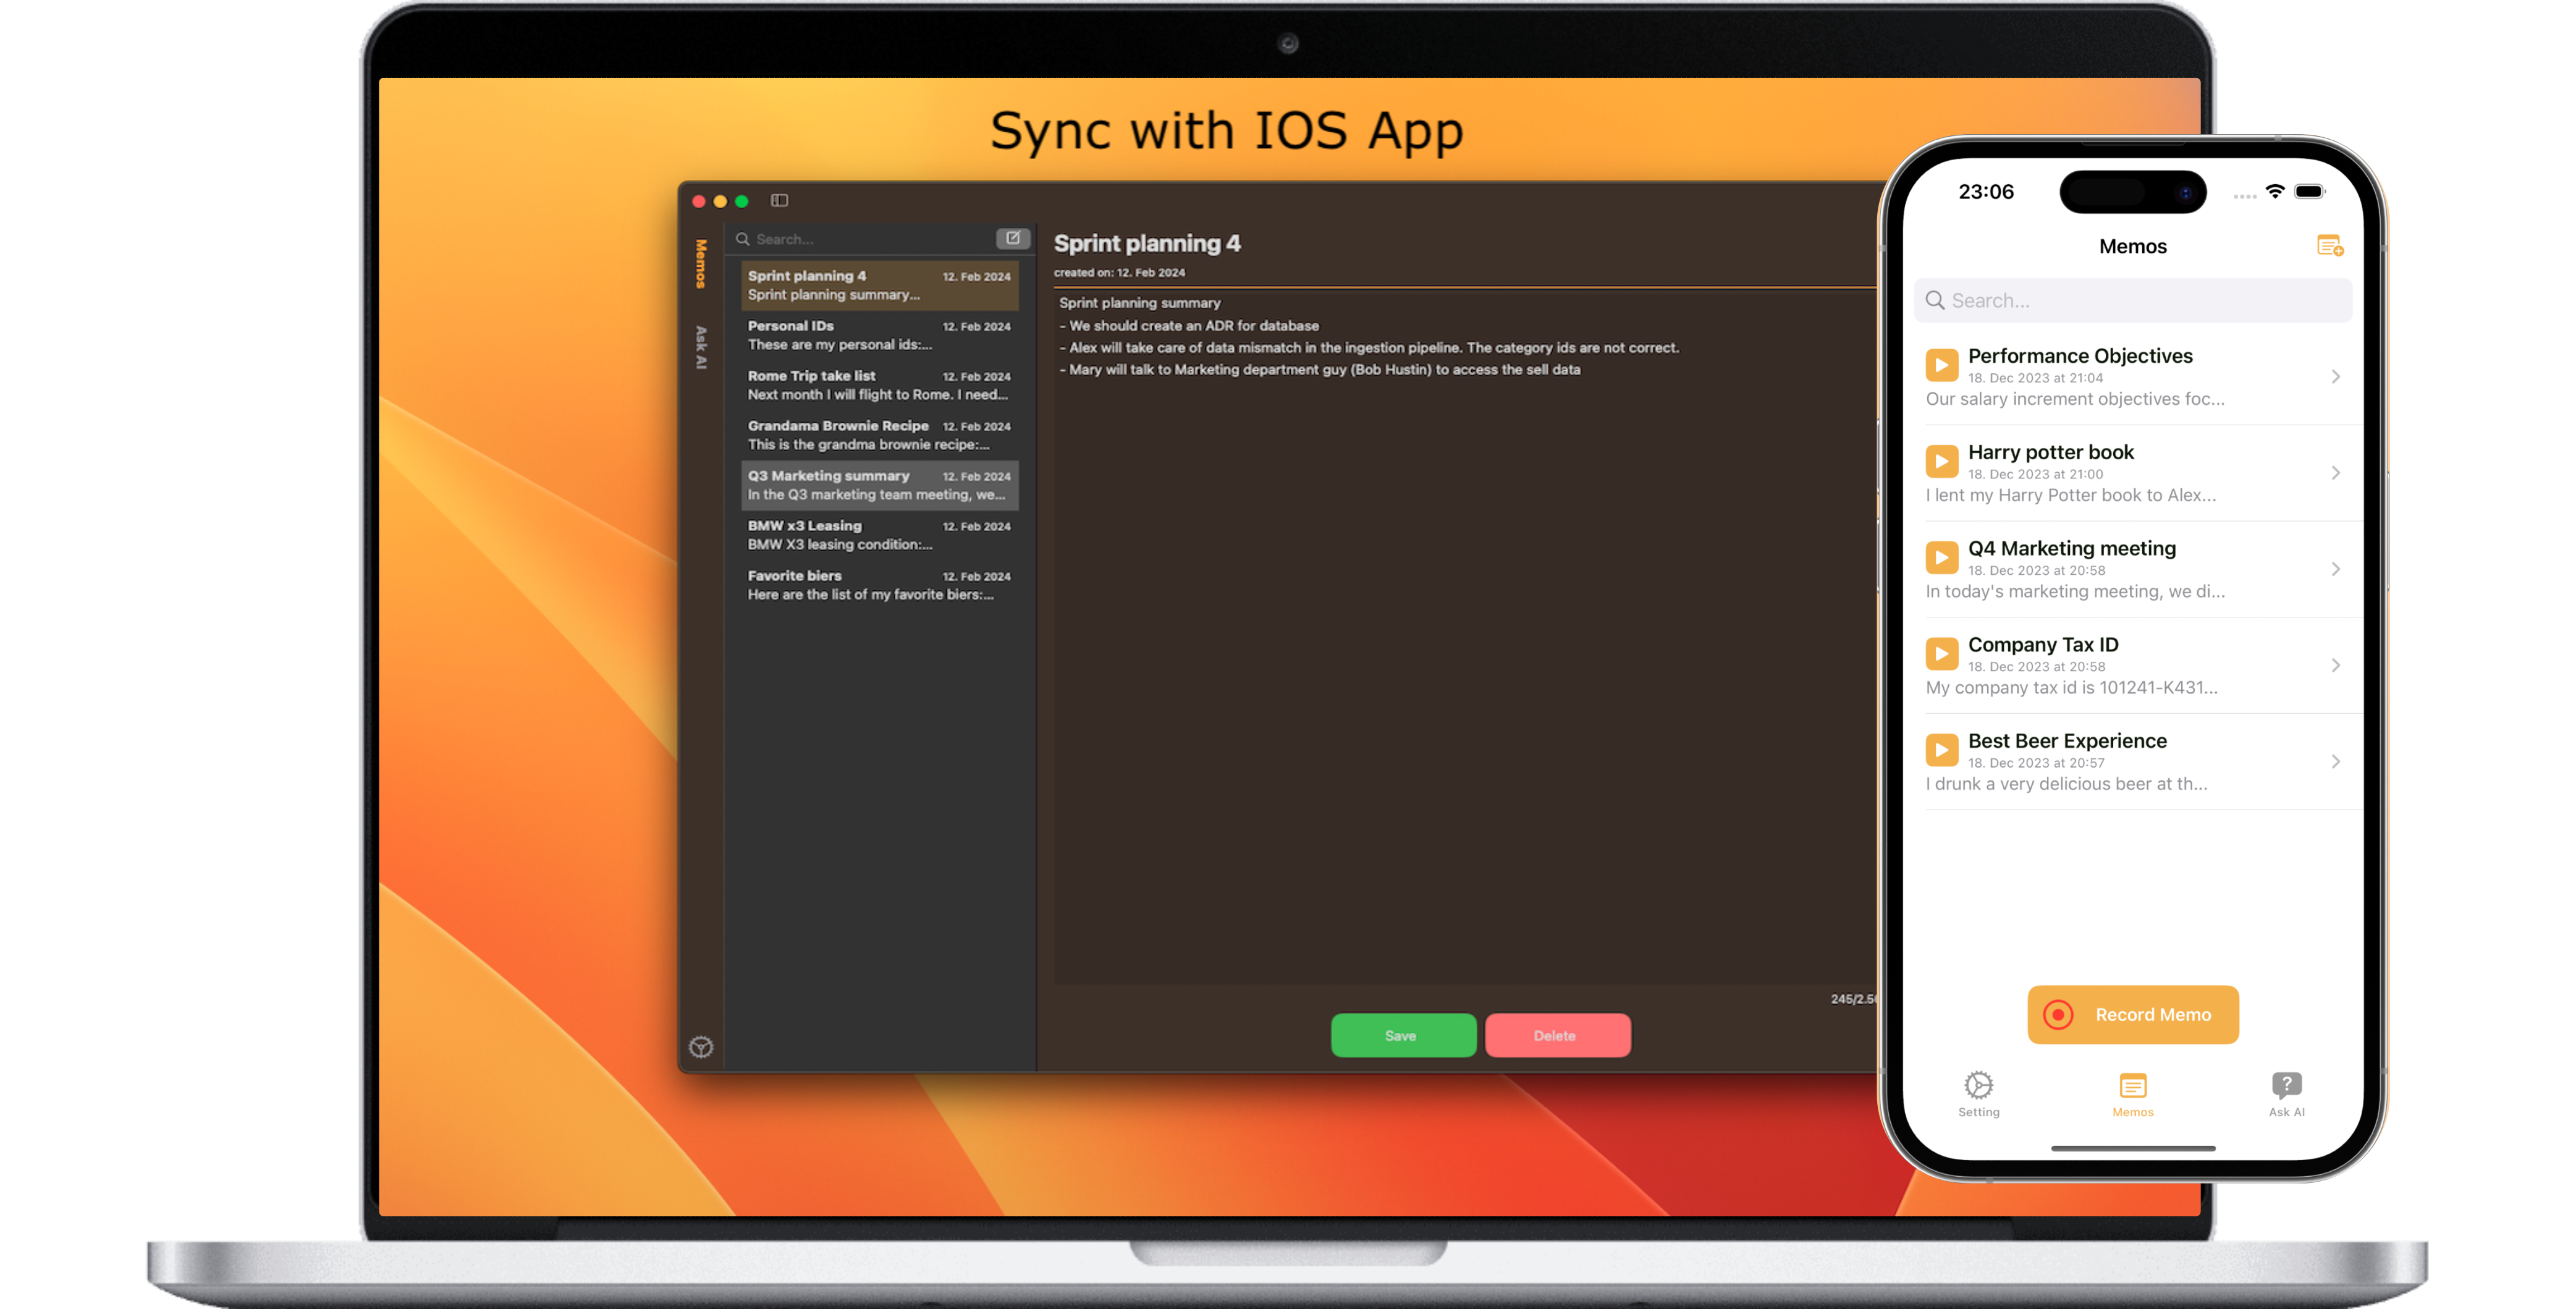
Task: Expand the Best Beer Experience chevron
Action: pyautogui.click(x=2335, y=761)
